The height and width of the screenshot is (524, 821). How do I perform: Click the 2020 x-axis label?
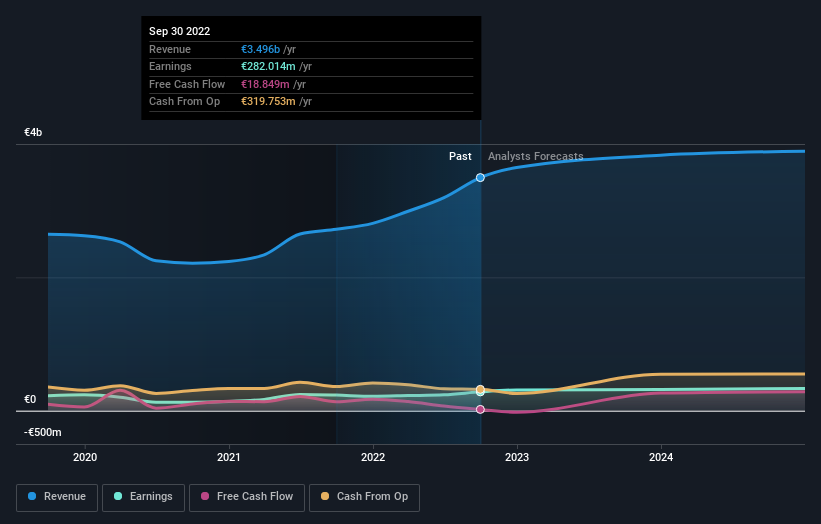coord(85,457)
